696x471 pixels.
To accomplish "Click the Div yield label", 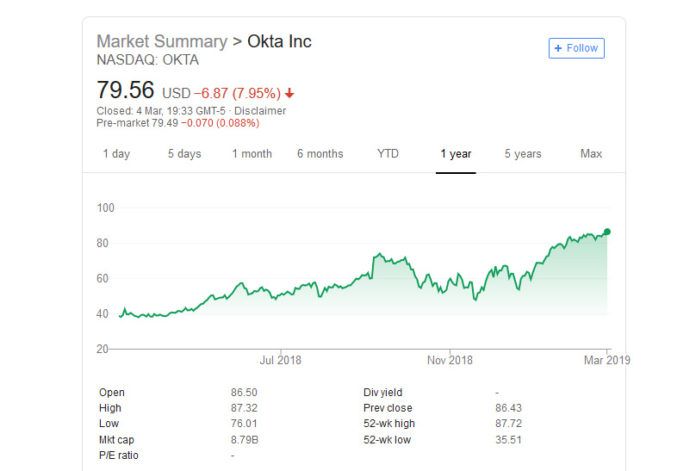I will tap(383, 392).
